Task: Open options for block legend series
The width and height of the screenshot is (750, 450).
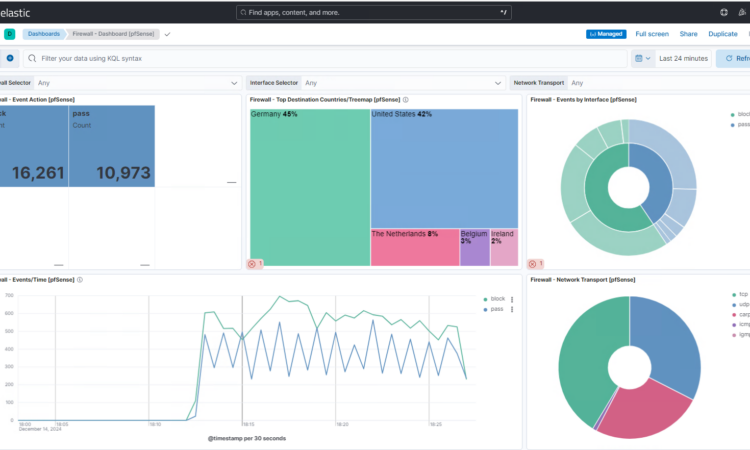Action: 512,299
